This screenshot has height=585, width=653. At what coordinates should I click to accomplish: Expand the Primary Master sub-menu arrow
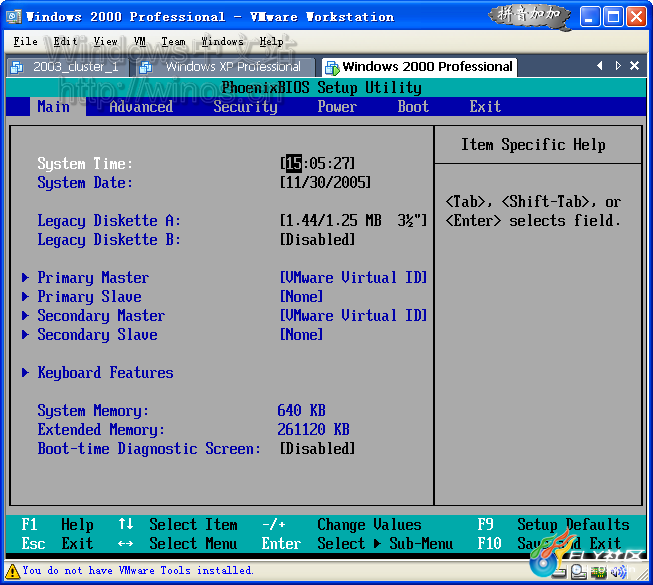[x=25, y=278]
